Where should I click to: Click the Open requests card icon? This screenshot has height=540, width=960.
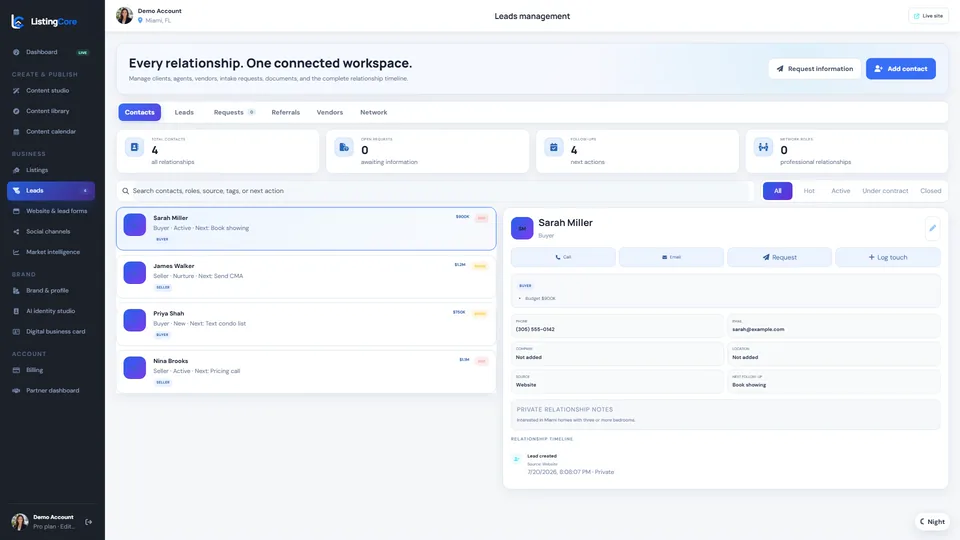click(x=344, y=147)
